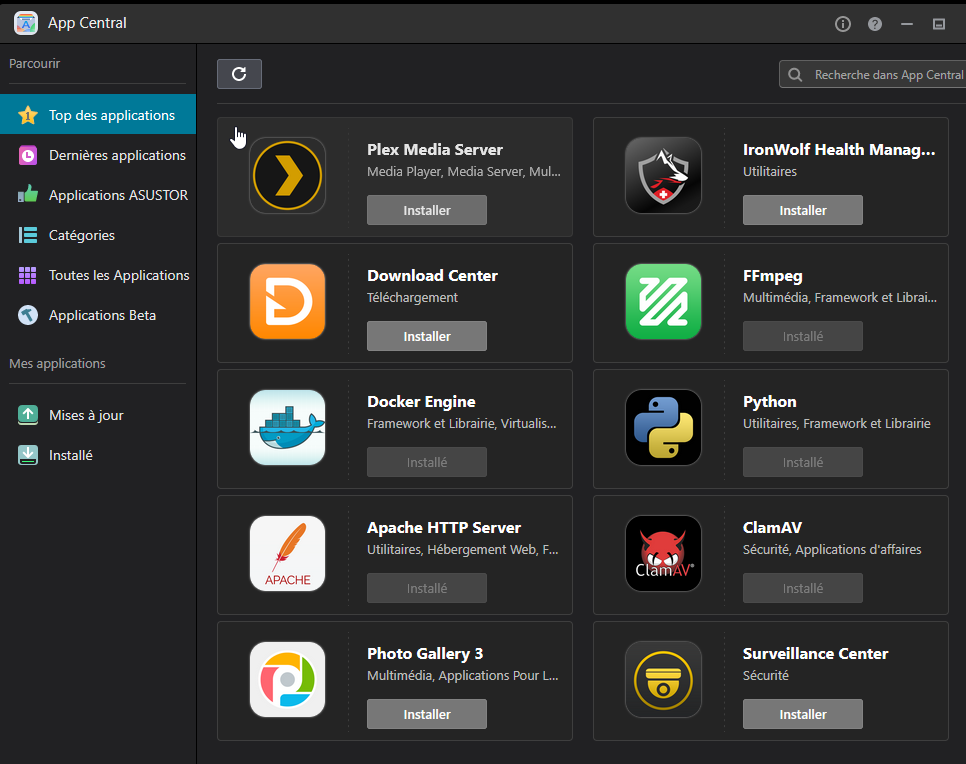Click Utilitaires, Framework et Librairie text
The width and height of the screenshot is (966, 764).
(837, 423)
